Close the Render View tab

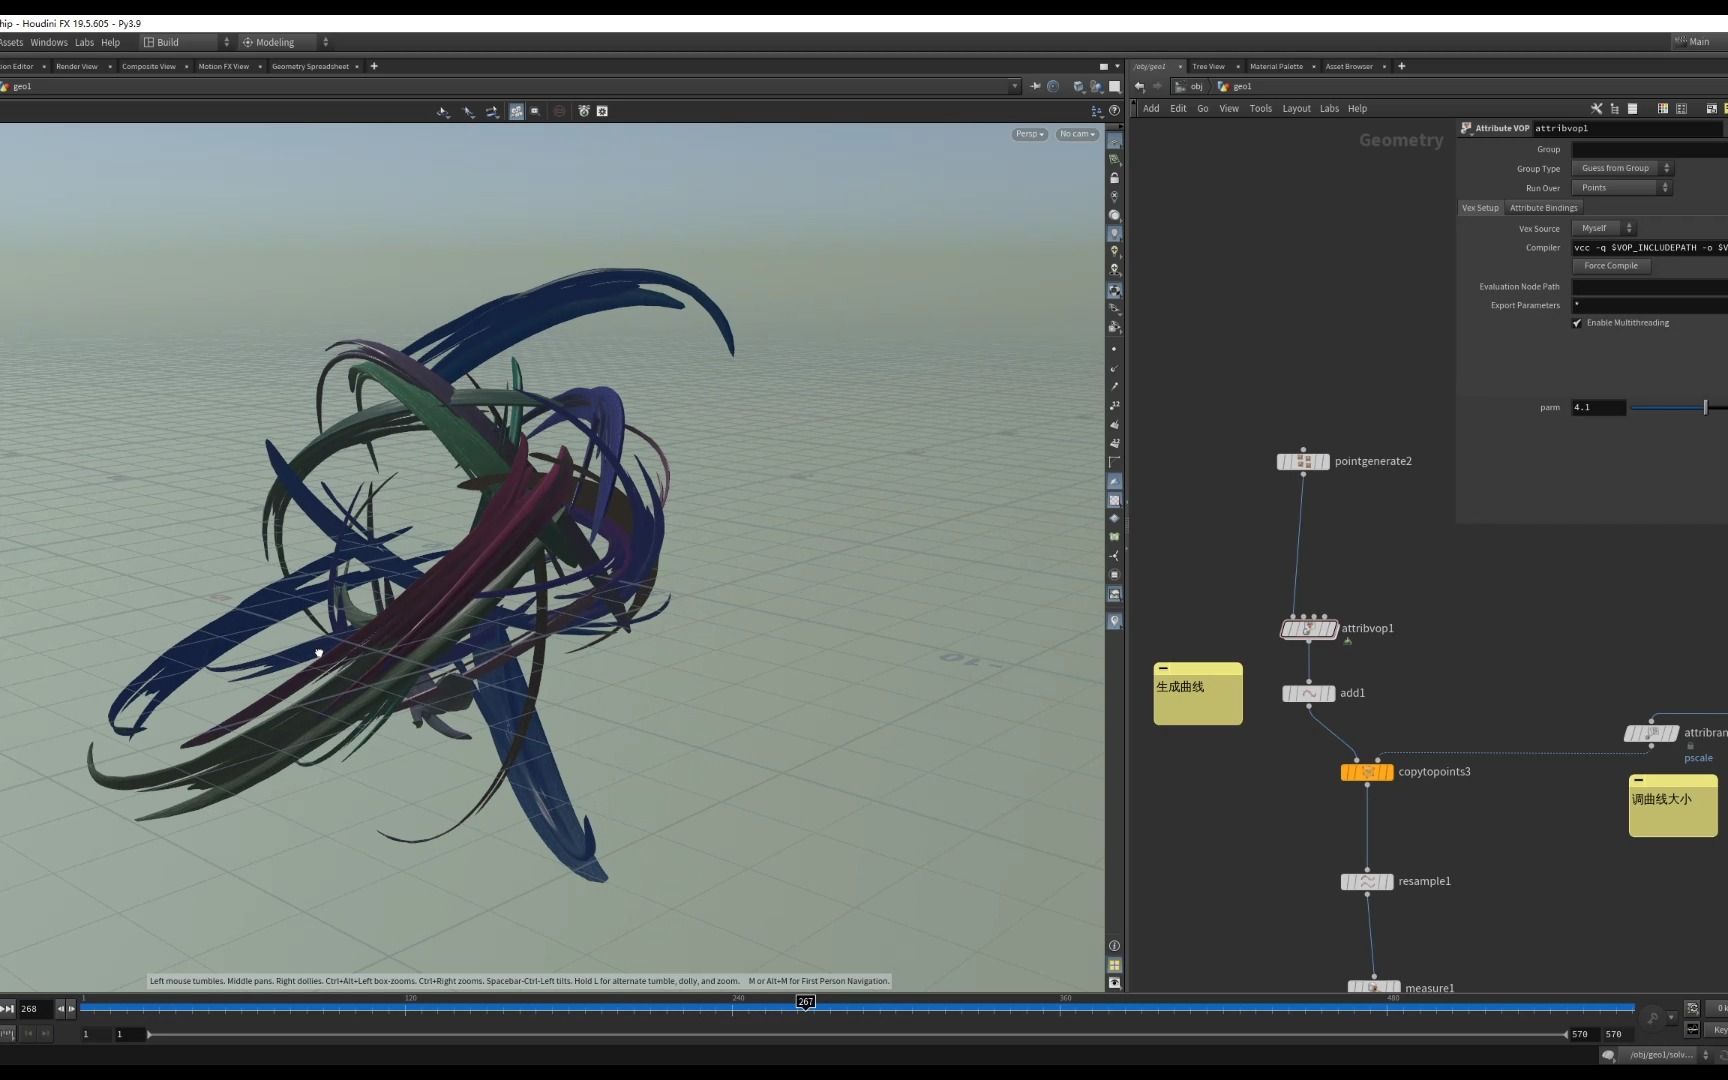[x=109, y=67]
